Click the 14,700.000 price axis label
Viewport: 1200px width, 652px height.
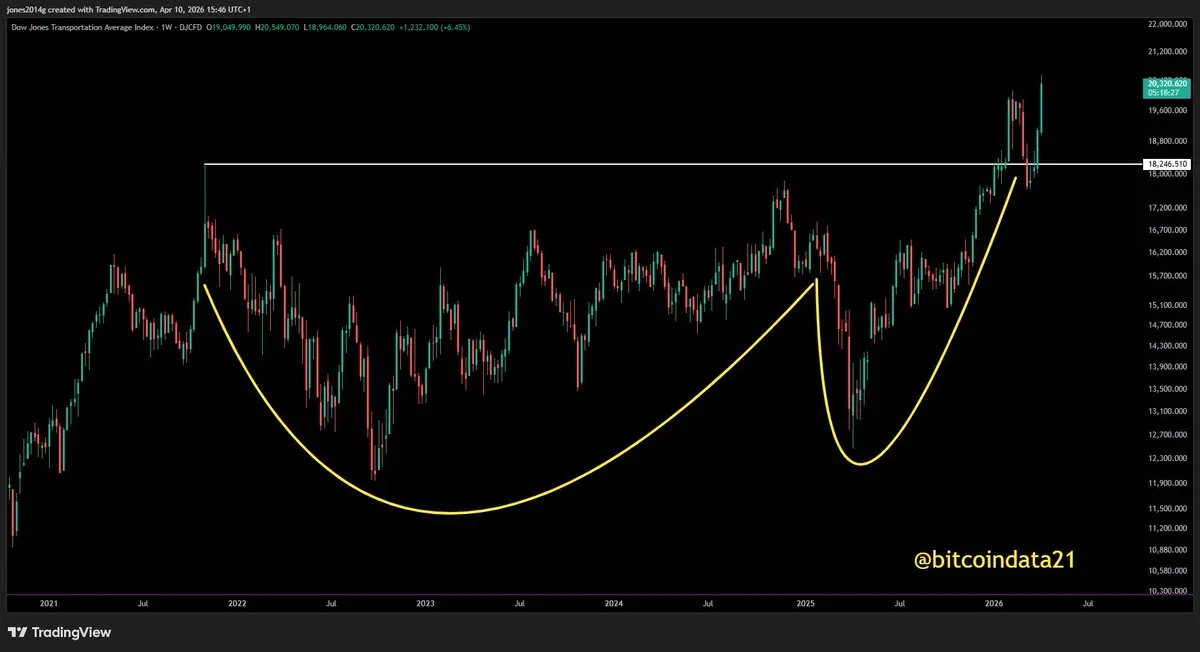(1167, 325)
